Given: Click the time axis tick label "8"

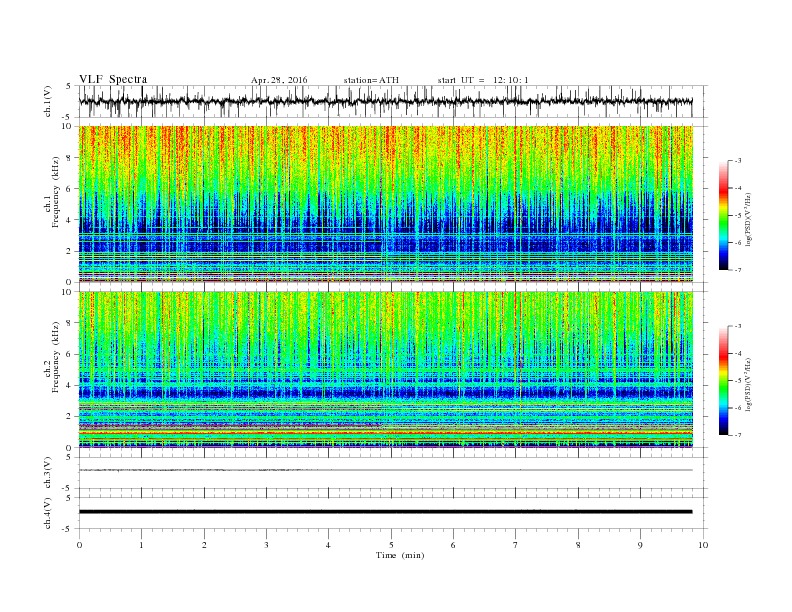Looking at the screenshot, I should click(578, 545).
